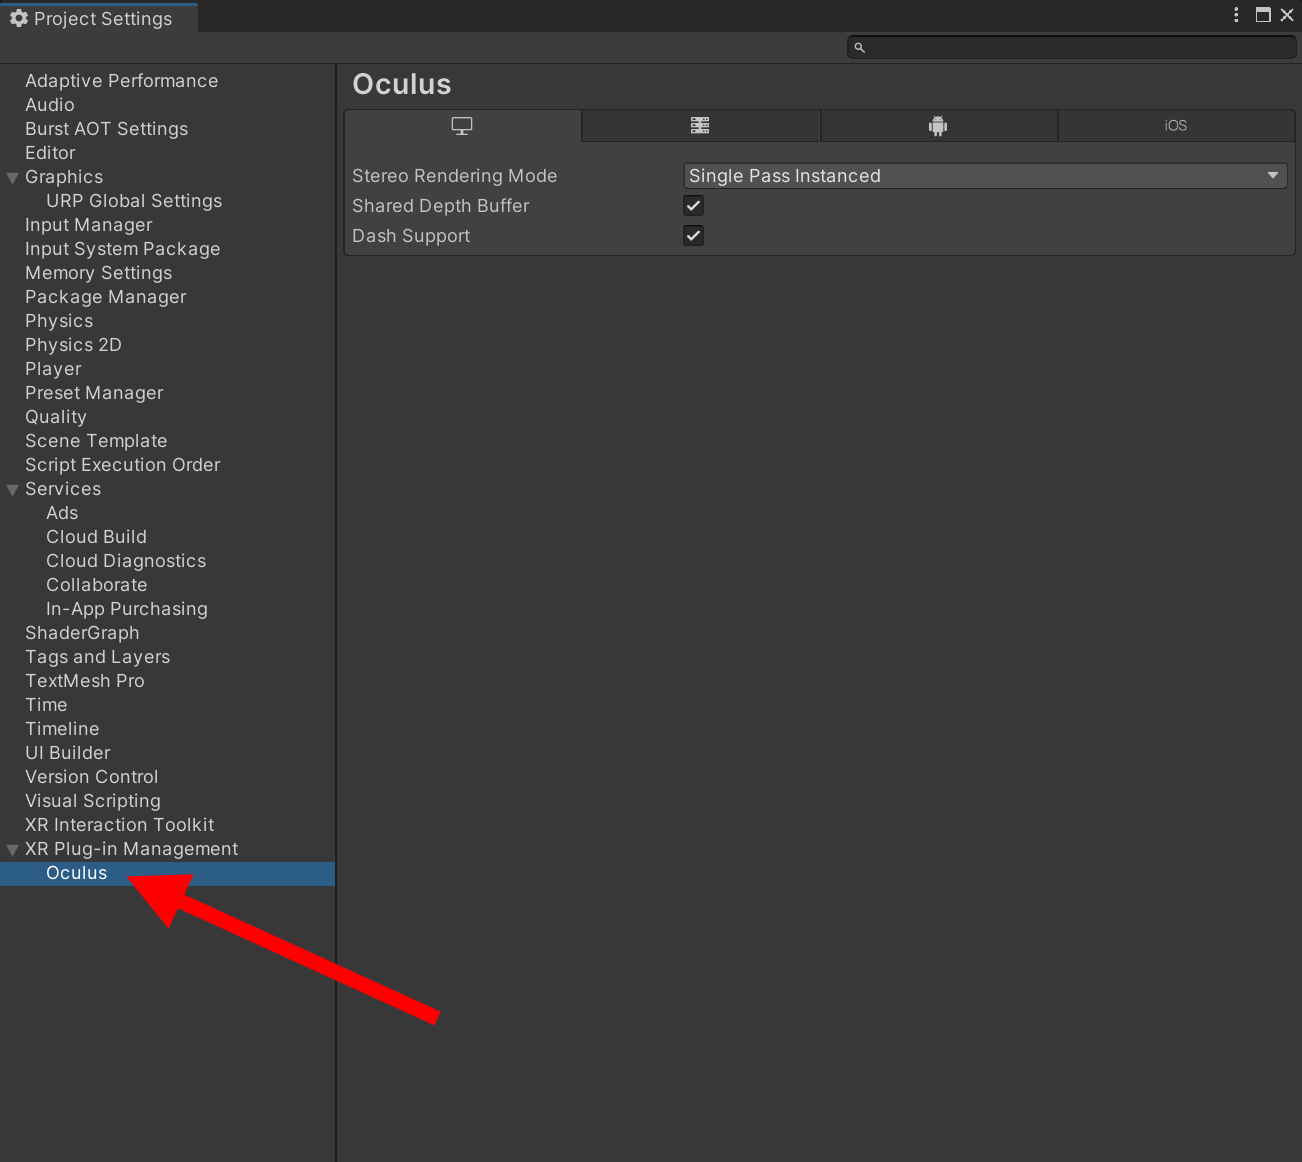1302x1162 pixels.
Task: Collapse the Graphics tree section
Action: pos(13,178)
